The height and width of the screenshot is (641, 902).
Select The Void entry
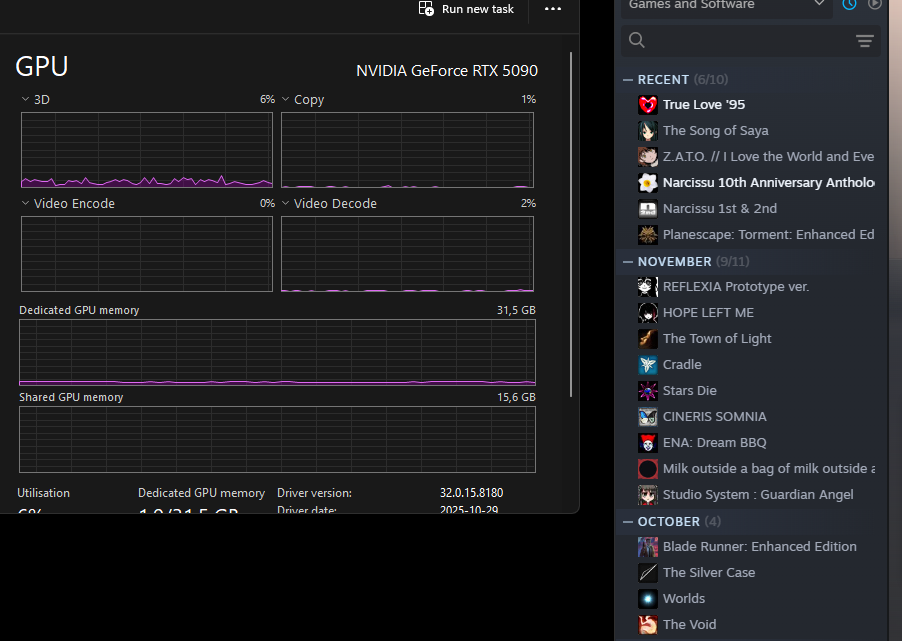coord(689,624)
